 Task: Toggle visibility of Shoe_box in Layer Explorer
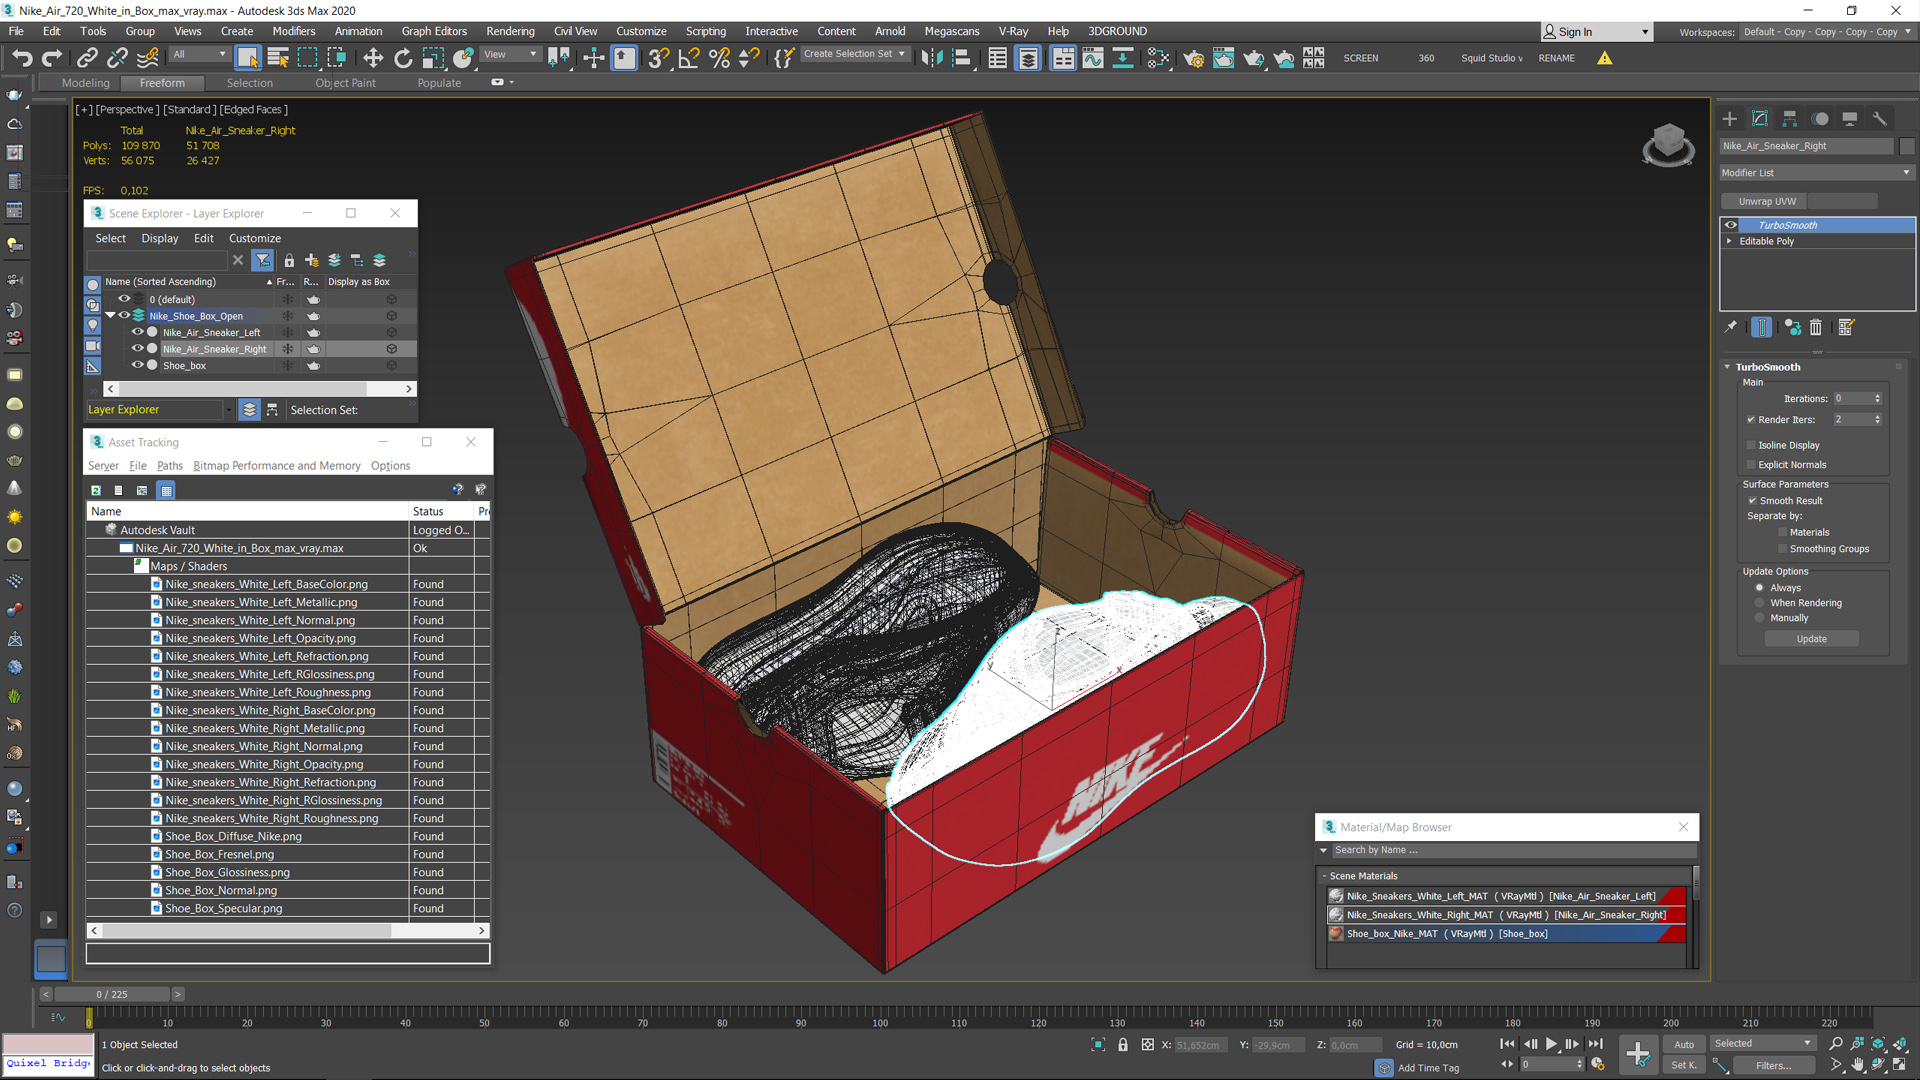[138, 365]
